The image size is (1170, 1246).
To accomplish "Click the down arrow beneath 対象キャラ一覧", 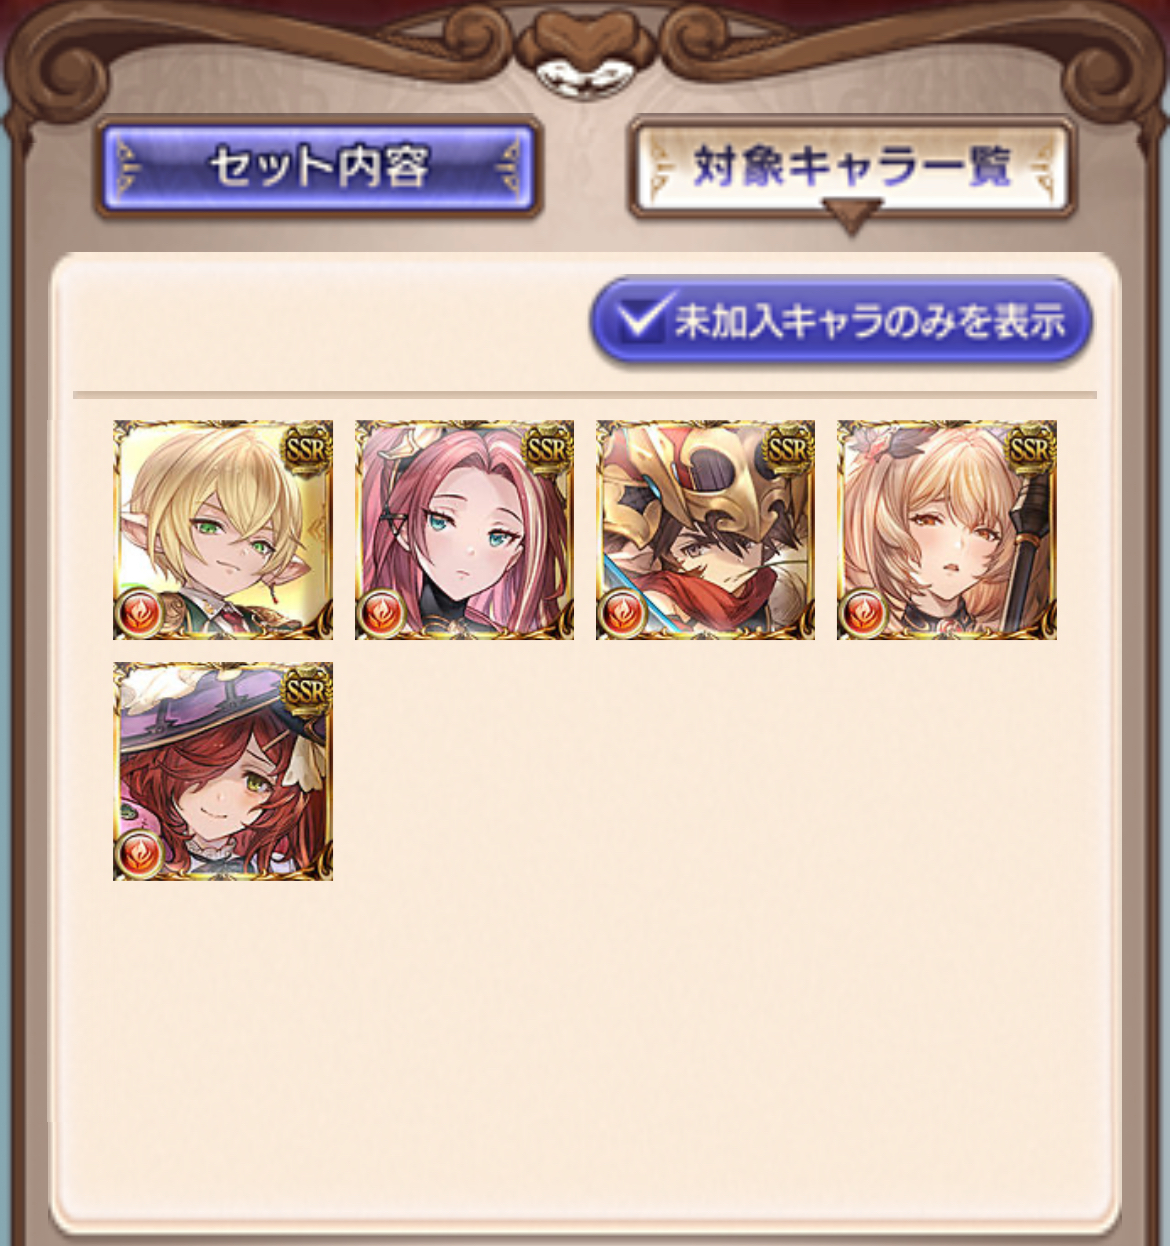I will pyautogui.click(x=851, y=215).
